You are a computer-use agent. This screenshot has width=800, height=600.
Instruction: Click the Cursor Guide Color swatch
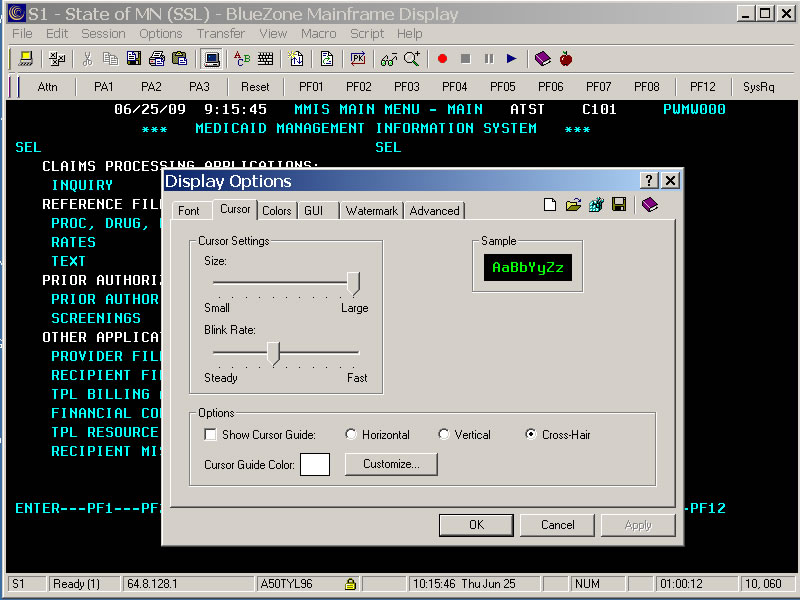pyautogui.click(x=315, y=464)
